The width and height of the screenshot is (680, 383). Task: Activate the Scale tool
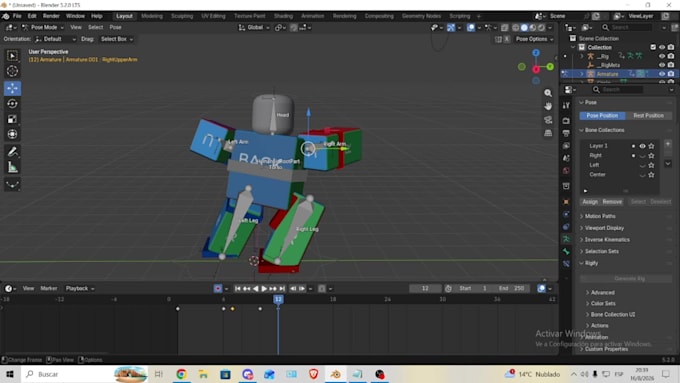(x=12, y=119)
